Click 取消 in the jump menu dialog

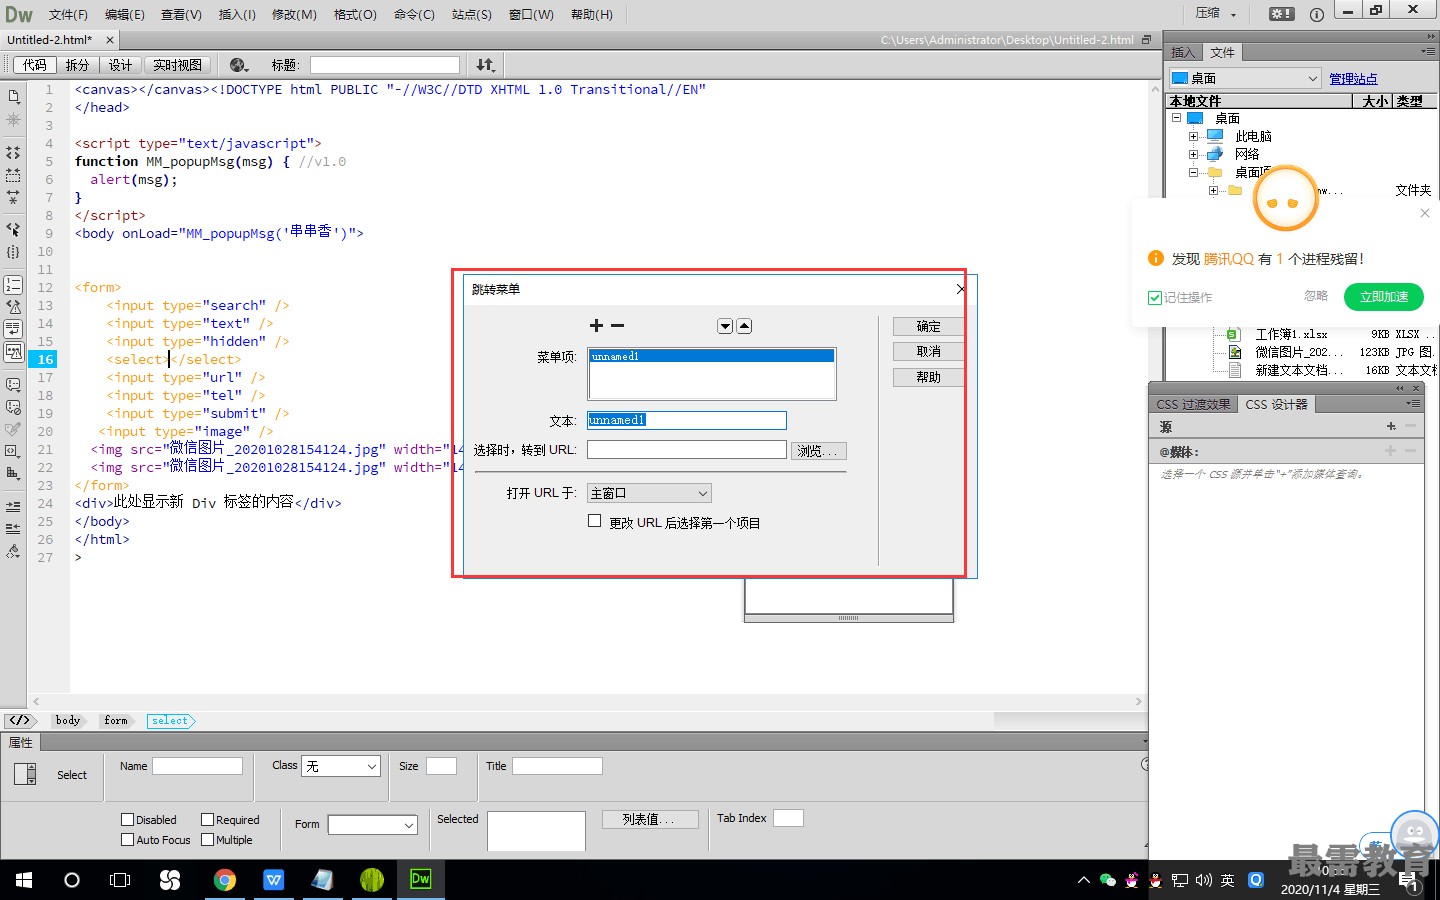(929, 351)
